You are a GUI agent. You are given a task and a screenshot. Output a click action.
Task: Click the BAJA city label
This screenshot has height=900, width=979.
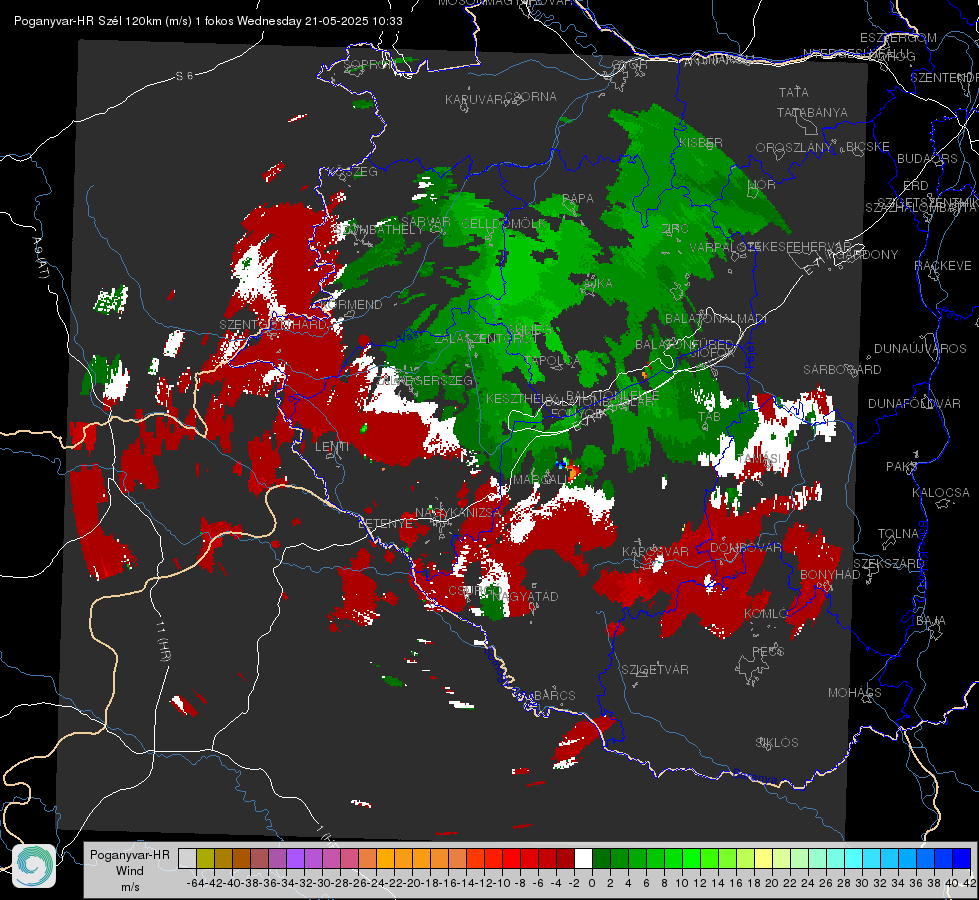coord(931,621)
